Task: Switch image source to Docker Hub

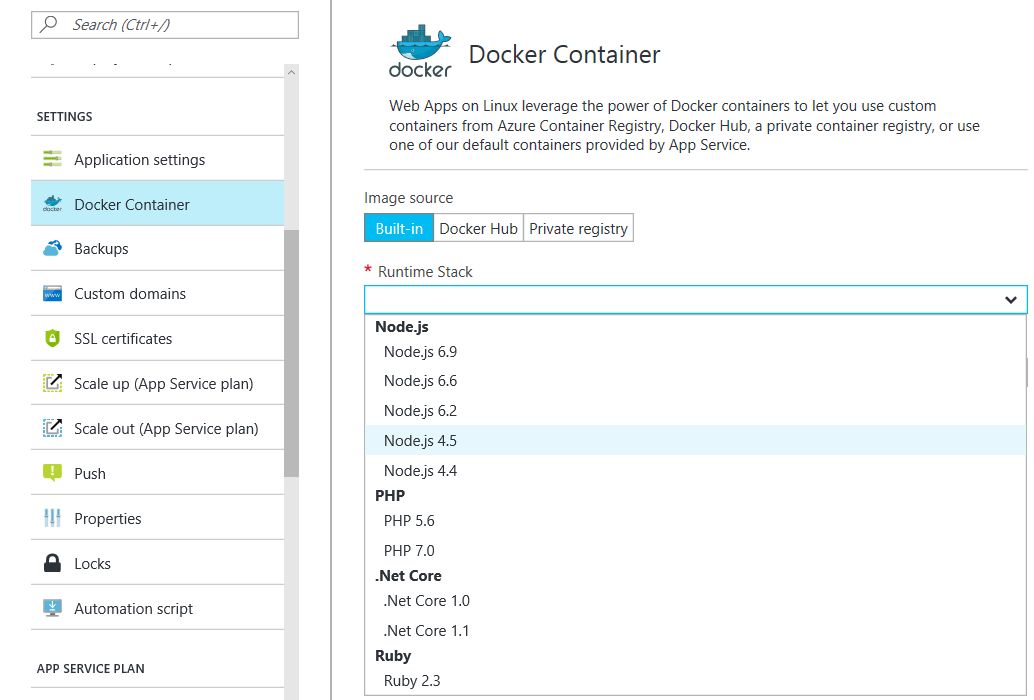Action: tap(478, 228)
